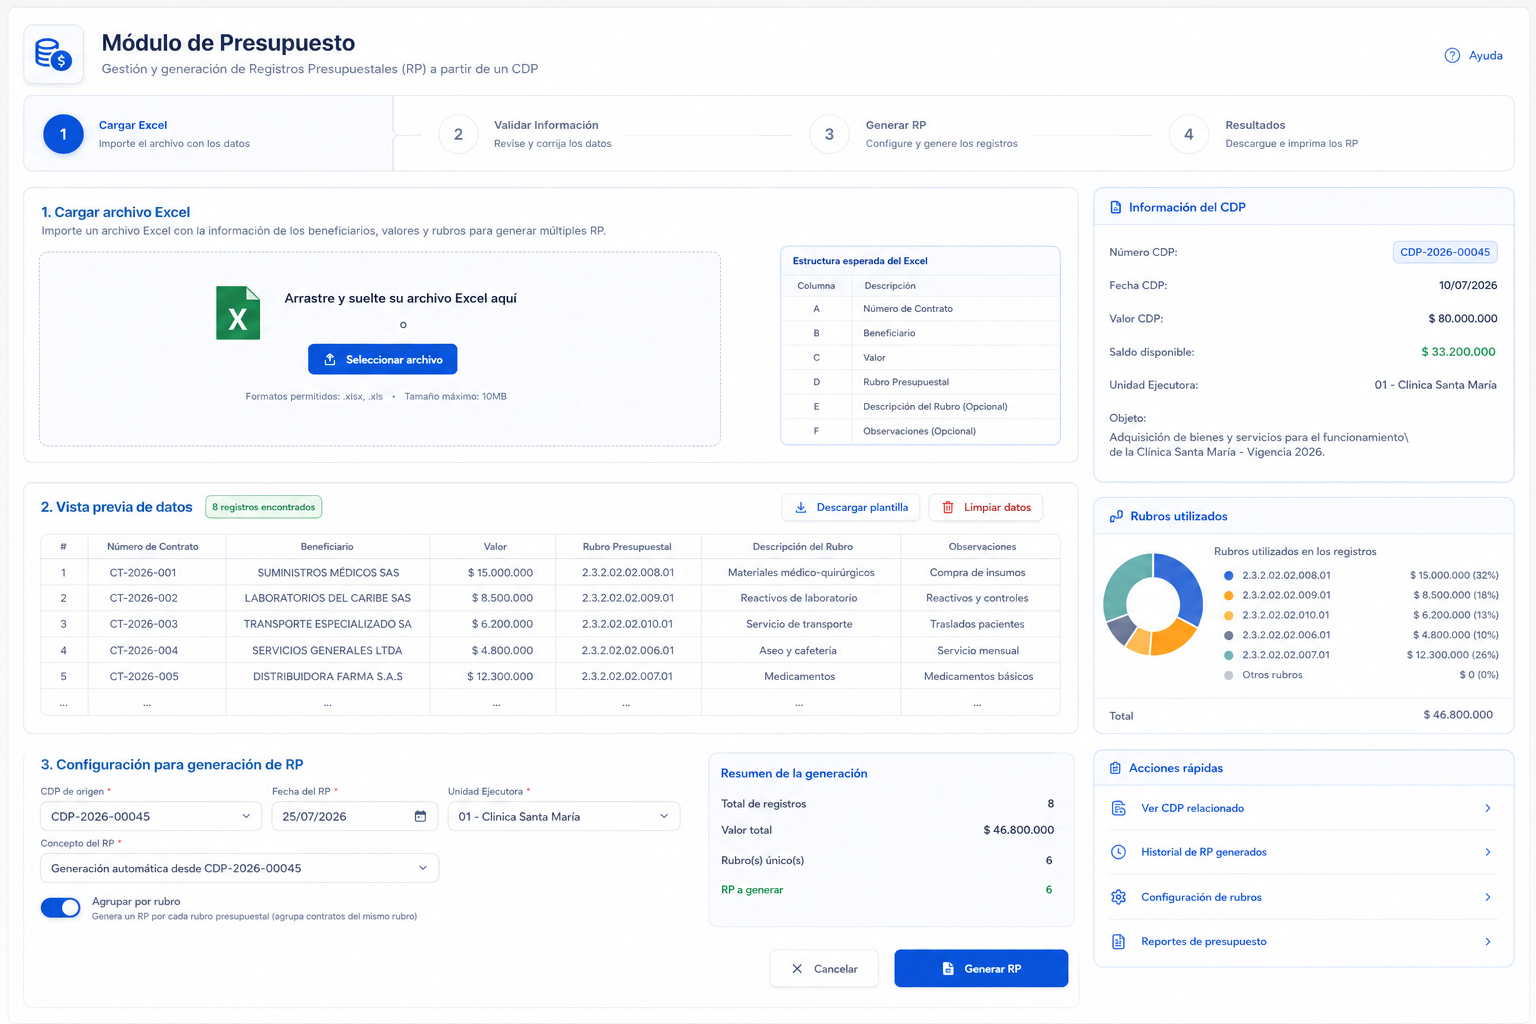Click the clipboard icon beside Acciones rápidas
The height and width of the screenshot is (1024, 1536).
pos(1116,768)
